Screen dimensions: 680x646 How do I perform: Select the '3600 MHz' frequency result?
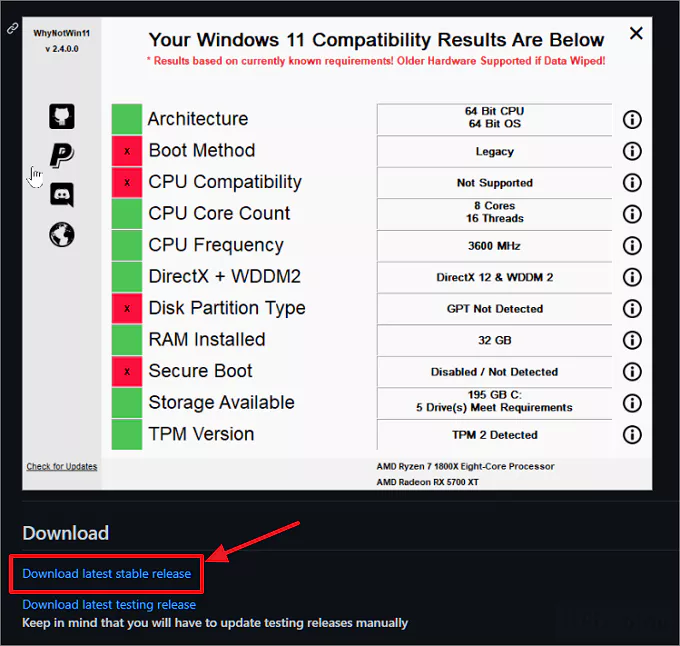coord(494,246)
